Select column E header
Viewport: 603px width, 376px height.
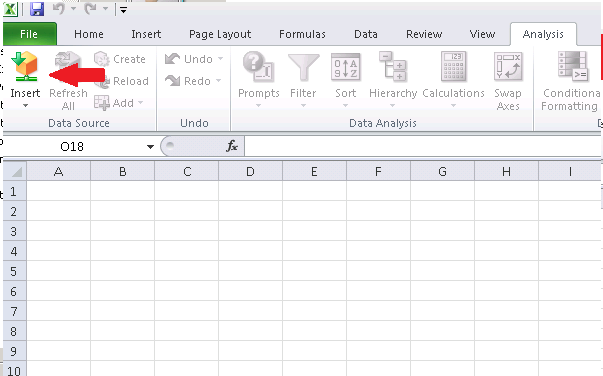(314, 171)
